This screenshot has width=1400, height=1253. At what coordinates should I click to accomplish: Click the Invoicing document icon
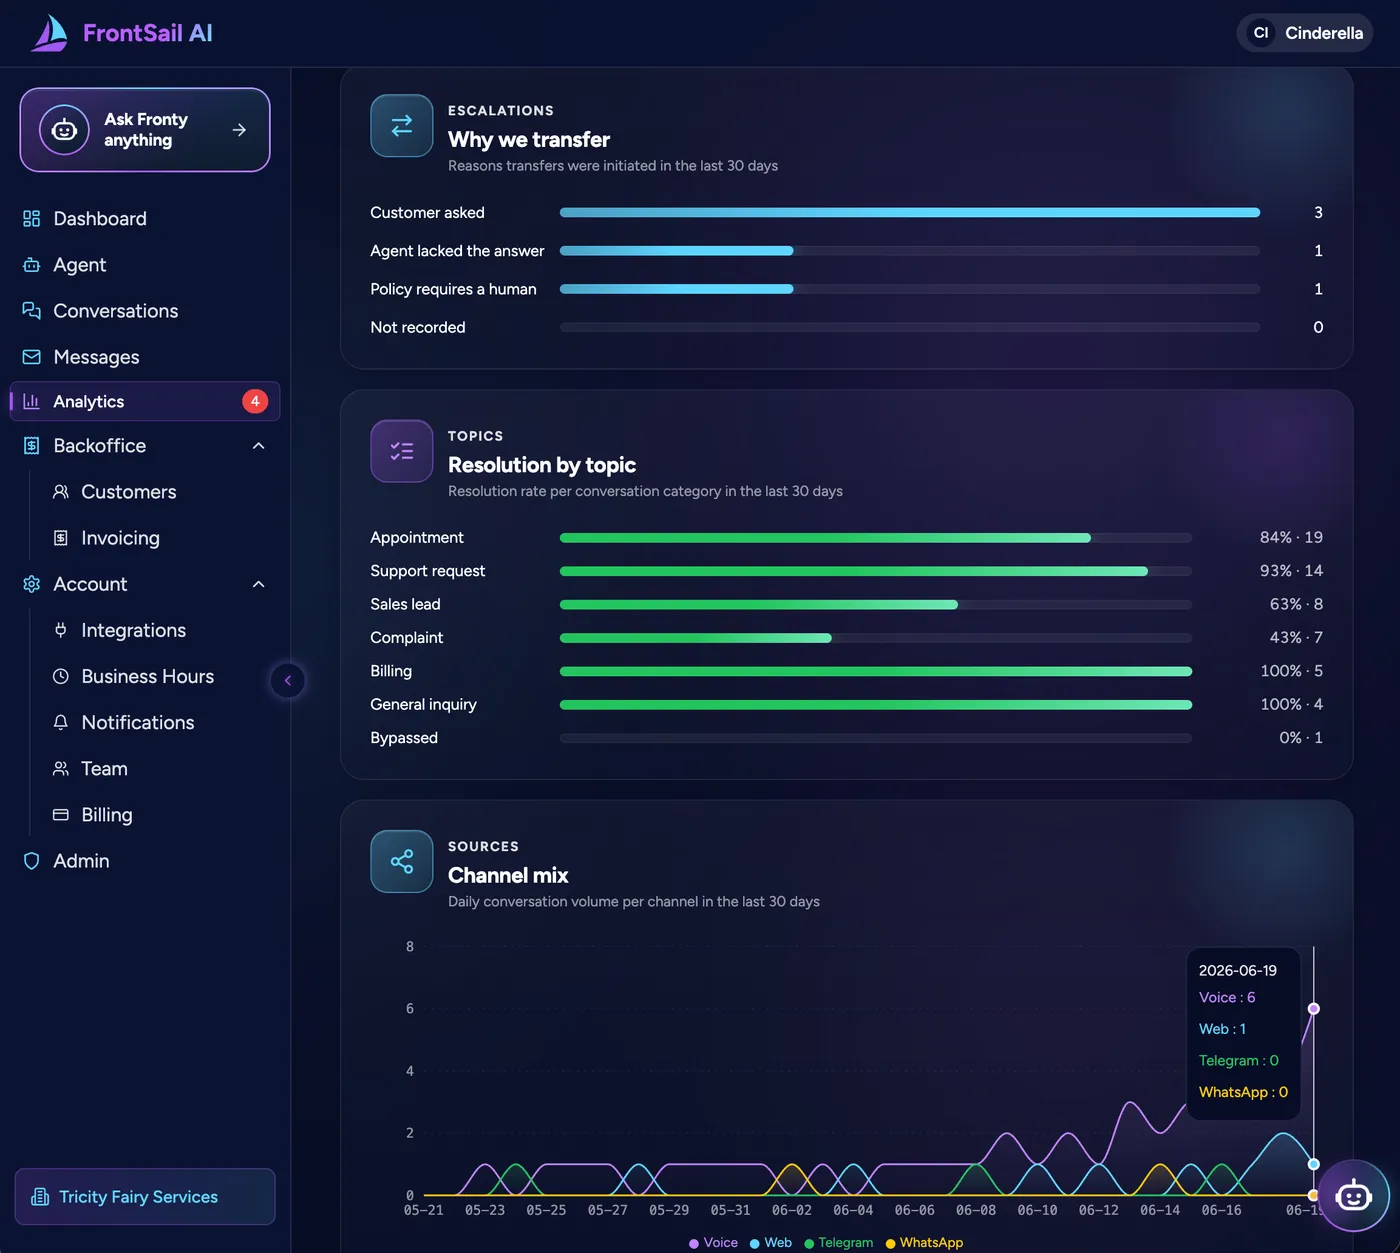[61, 538]
